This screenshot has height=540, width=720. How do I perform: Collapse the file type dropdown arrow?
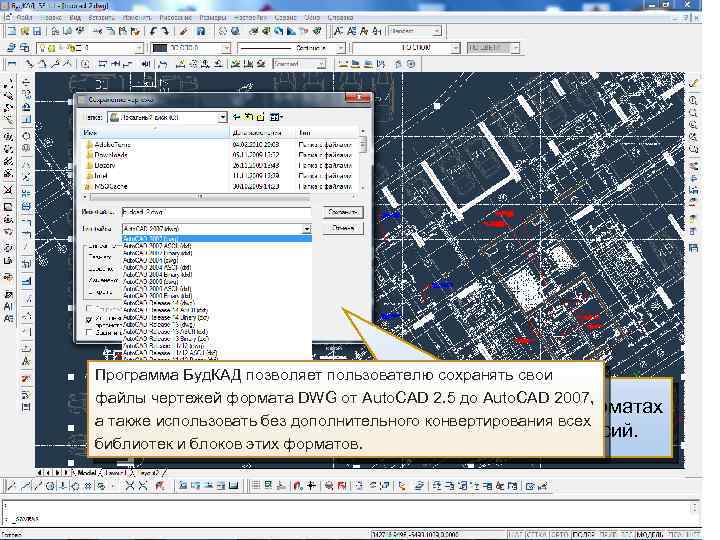click(306, 229)
